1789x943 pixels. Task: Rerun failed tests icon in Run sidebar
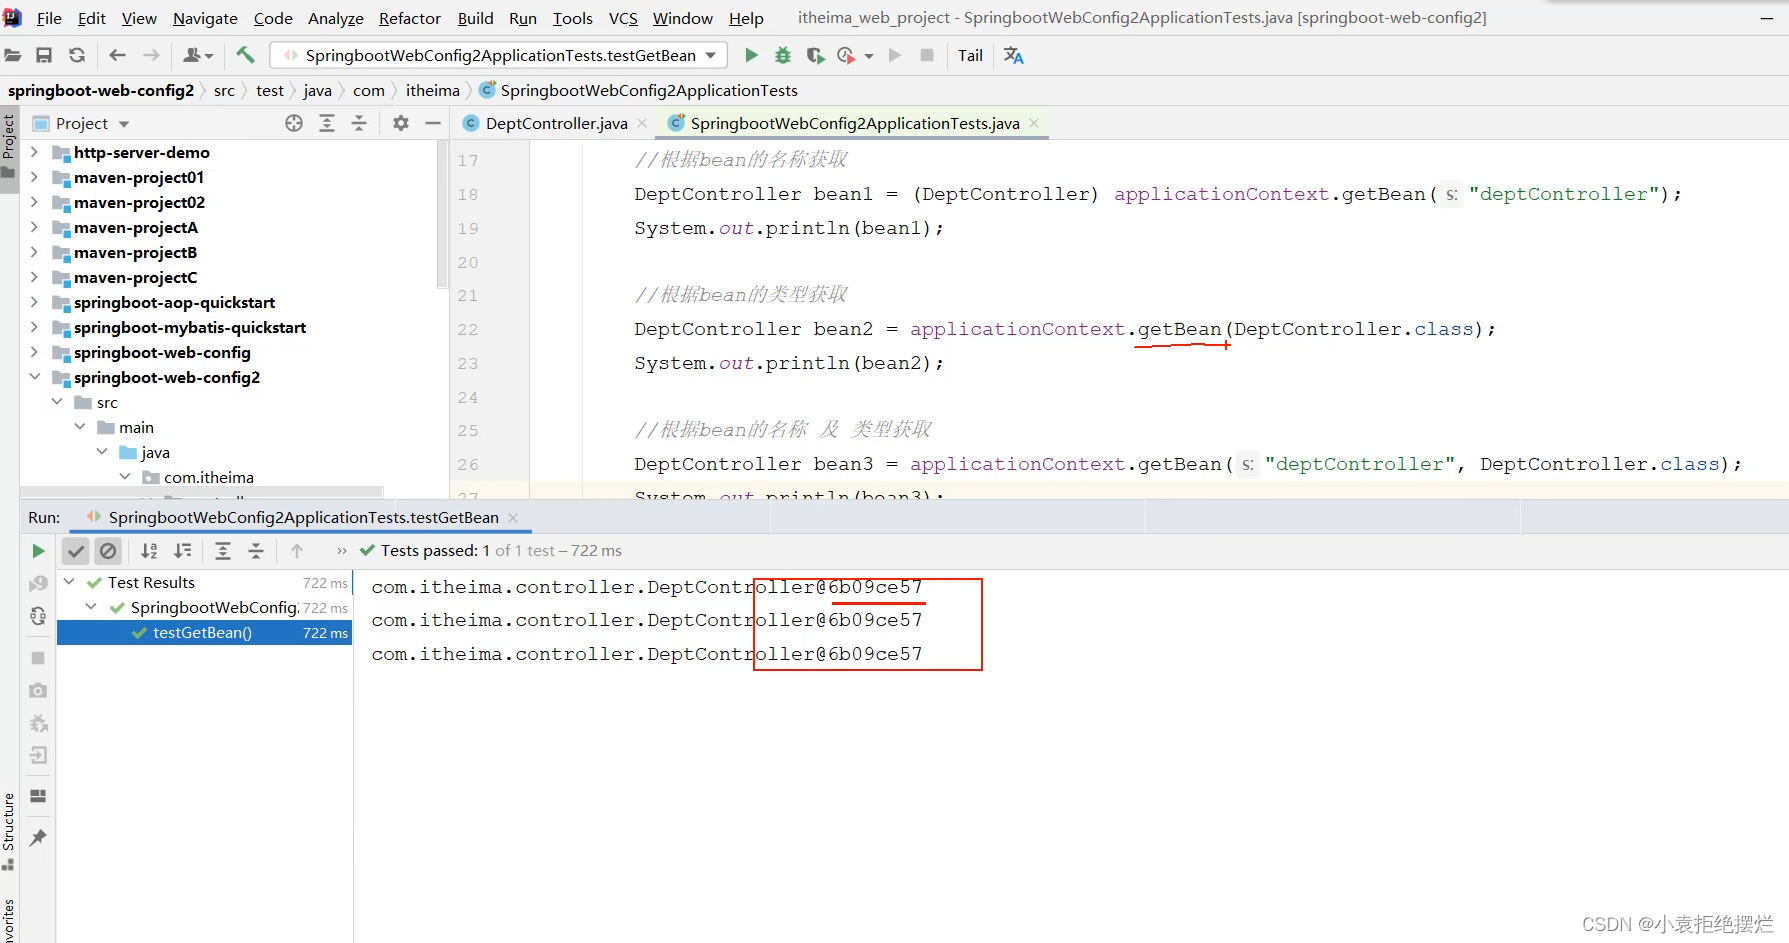pyautogui.click(x=38, y=583)
